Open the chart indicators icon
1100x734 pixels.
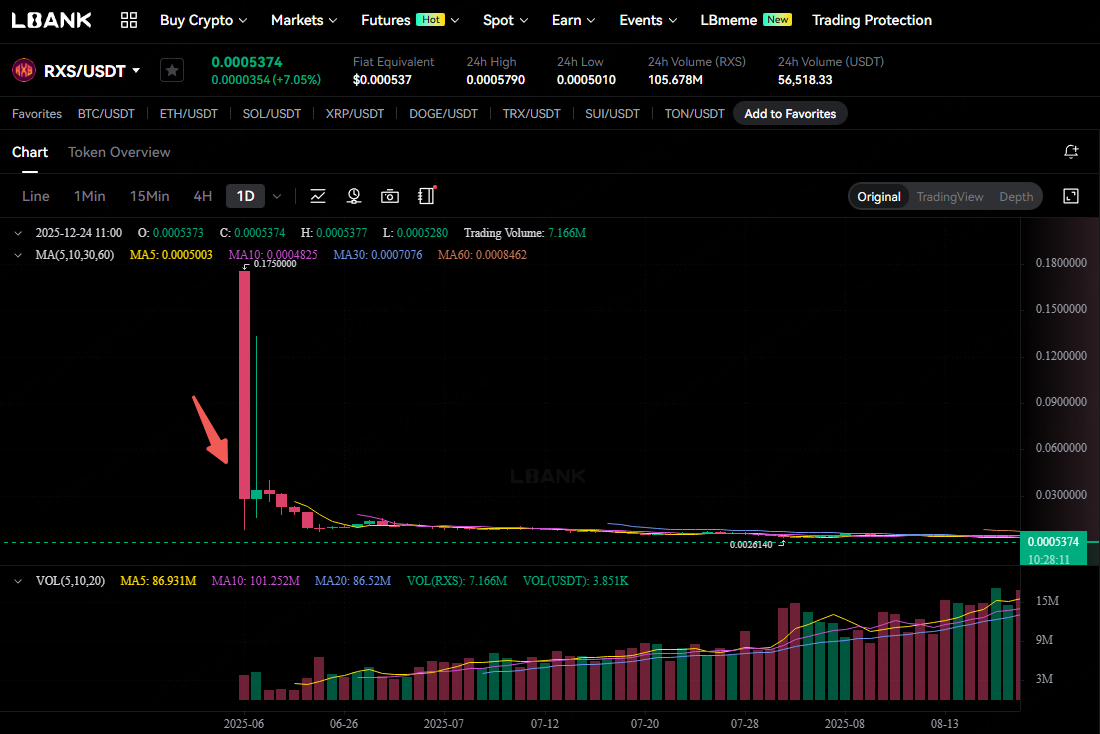coord(318,196)
